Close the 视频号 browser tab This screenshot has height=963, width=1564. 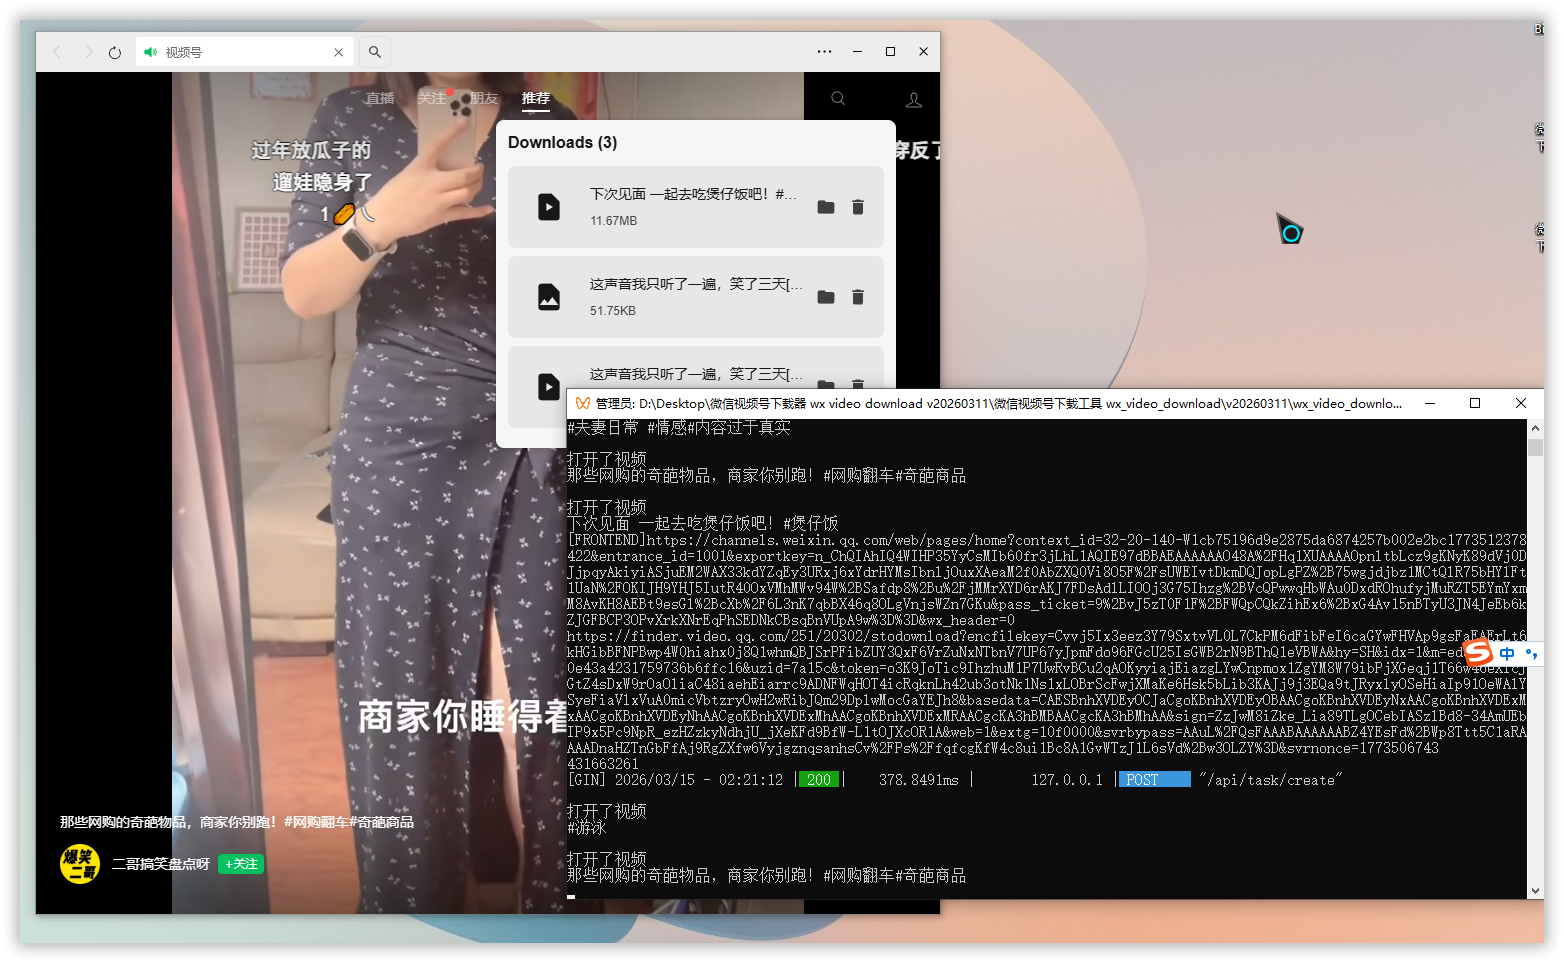tap(338, 52)
